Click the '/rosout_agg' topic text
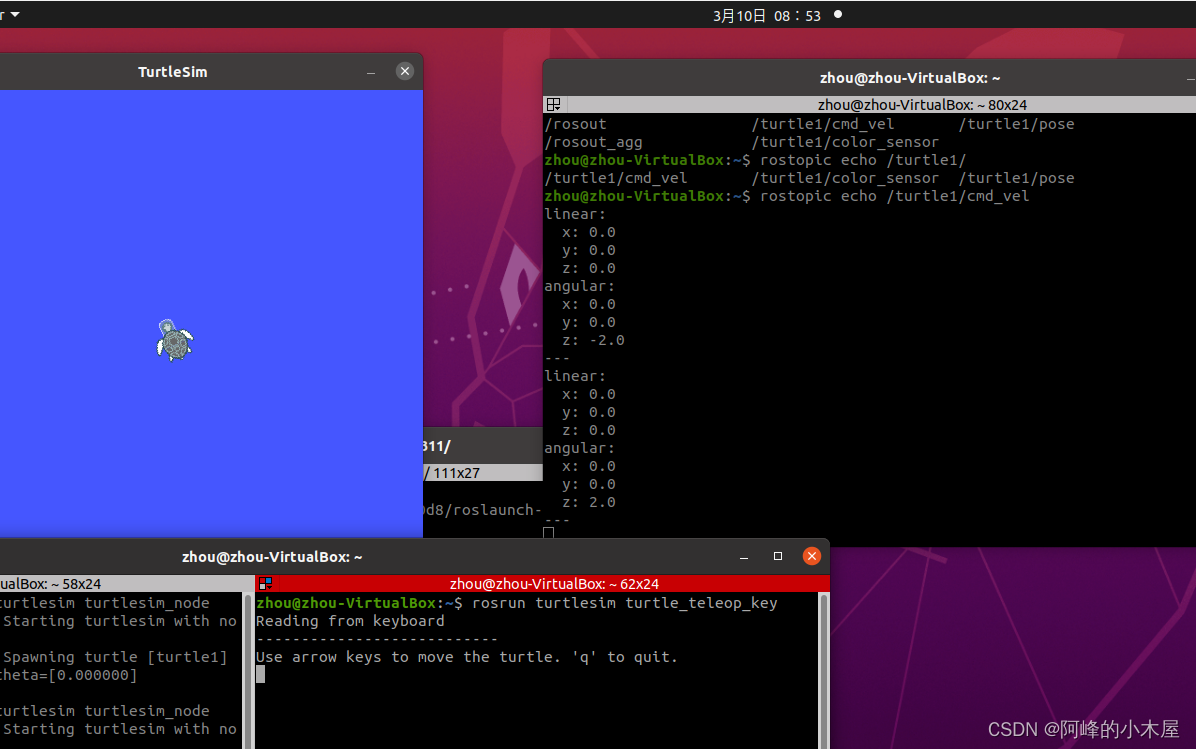The image size is (1196, 749). 593,142
